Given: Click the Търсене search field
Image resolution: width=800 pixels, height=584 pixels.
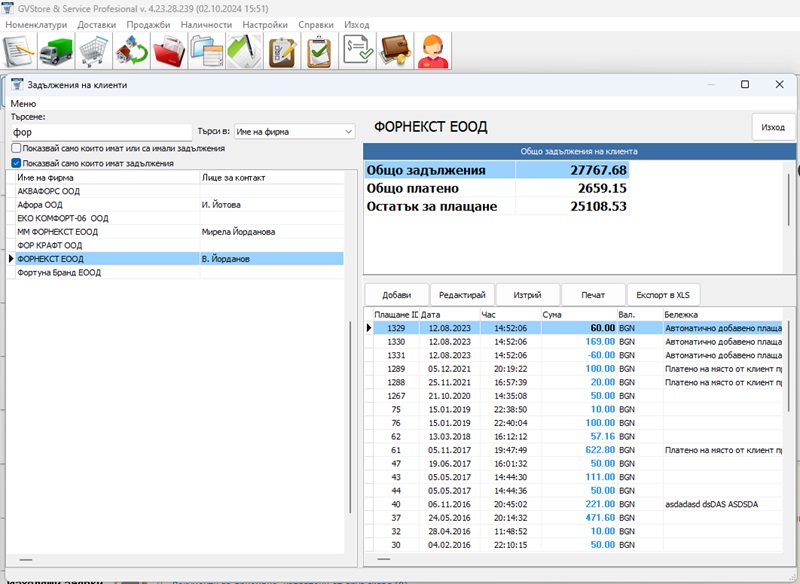Looking at the screenshot, I should click(x=102, y=132).
